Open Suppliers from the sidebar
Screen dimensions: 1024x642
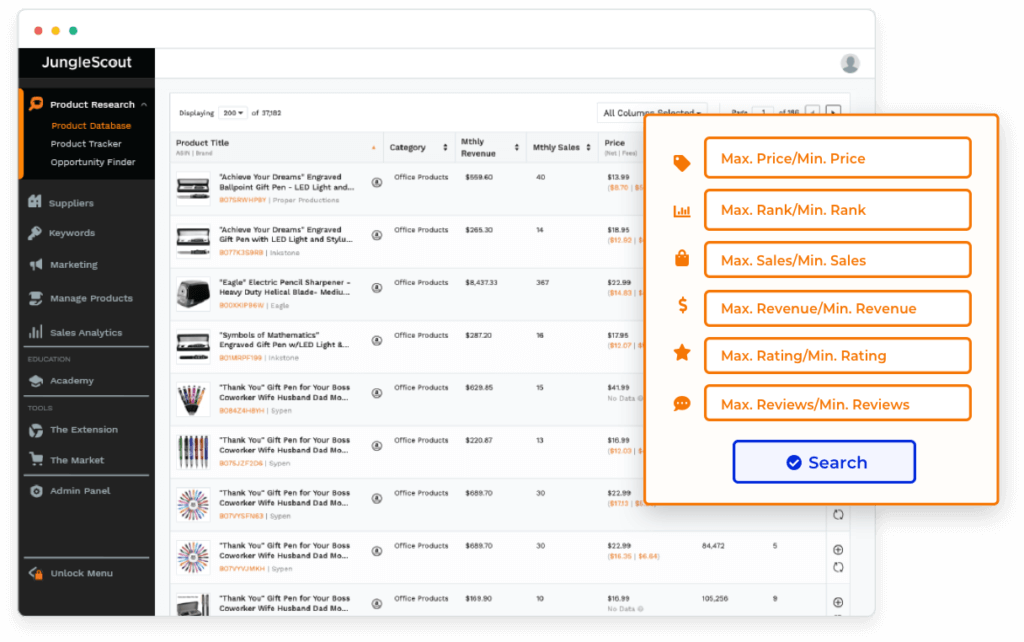click(x=71, y=203)
